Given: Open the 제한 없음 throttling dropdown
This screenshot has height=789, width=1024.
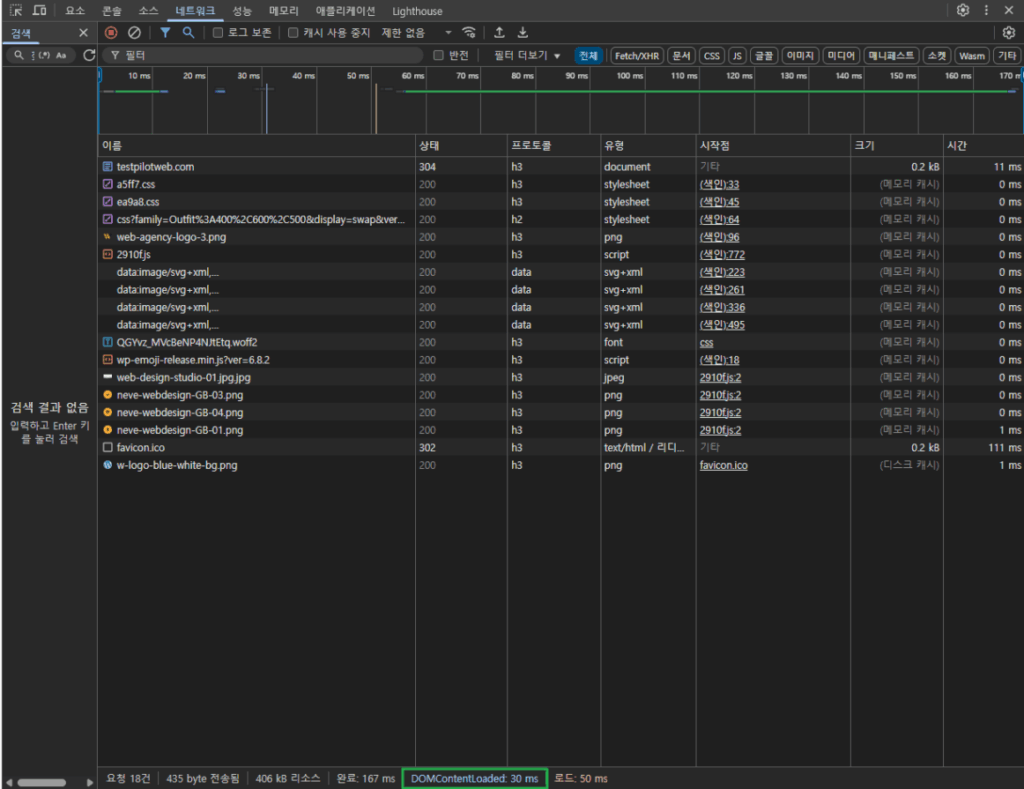Looking at the screenshot, I should pos(417,33).
